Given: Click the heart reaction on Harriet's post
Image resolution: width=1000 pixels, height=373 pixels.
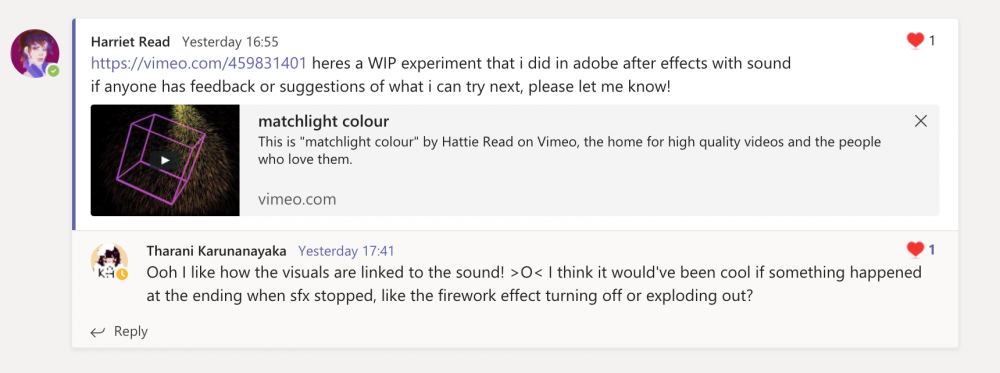Looking at the screenshot, I should [915, 41].
